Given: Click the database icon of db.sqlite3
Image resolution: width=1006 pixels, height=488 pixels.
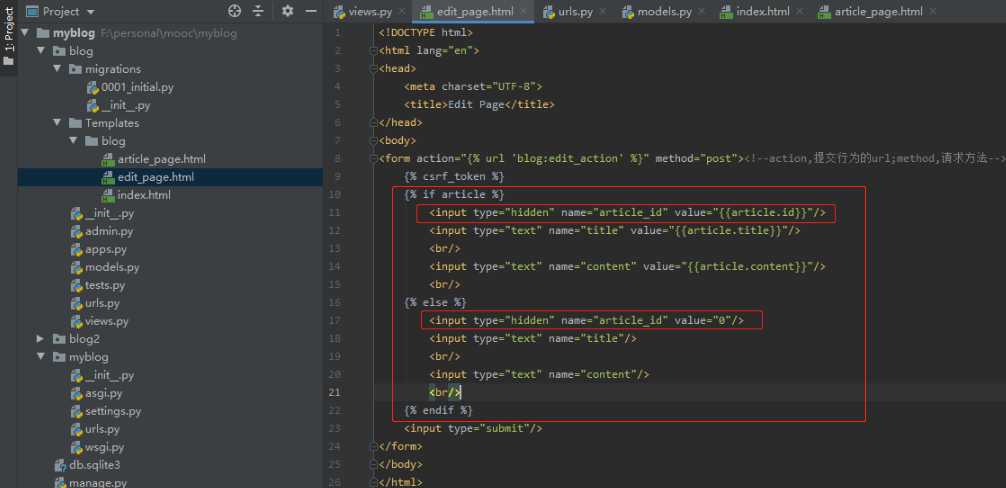Looking at the screenshot, I should [x=60, y=465].
